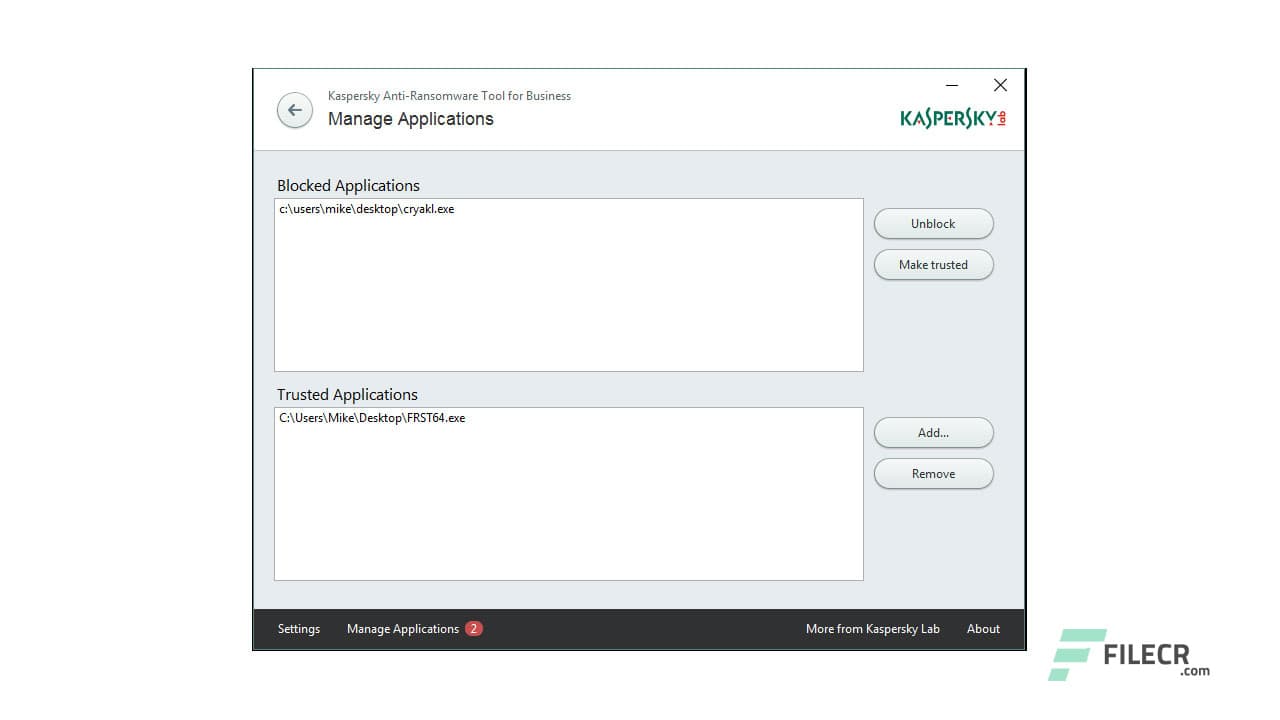Click the Manage Applications page title
The image size is (1280, 720).
[410, 118]
